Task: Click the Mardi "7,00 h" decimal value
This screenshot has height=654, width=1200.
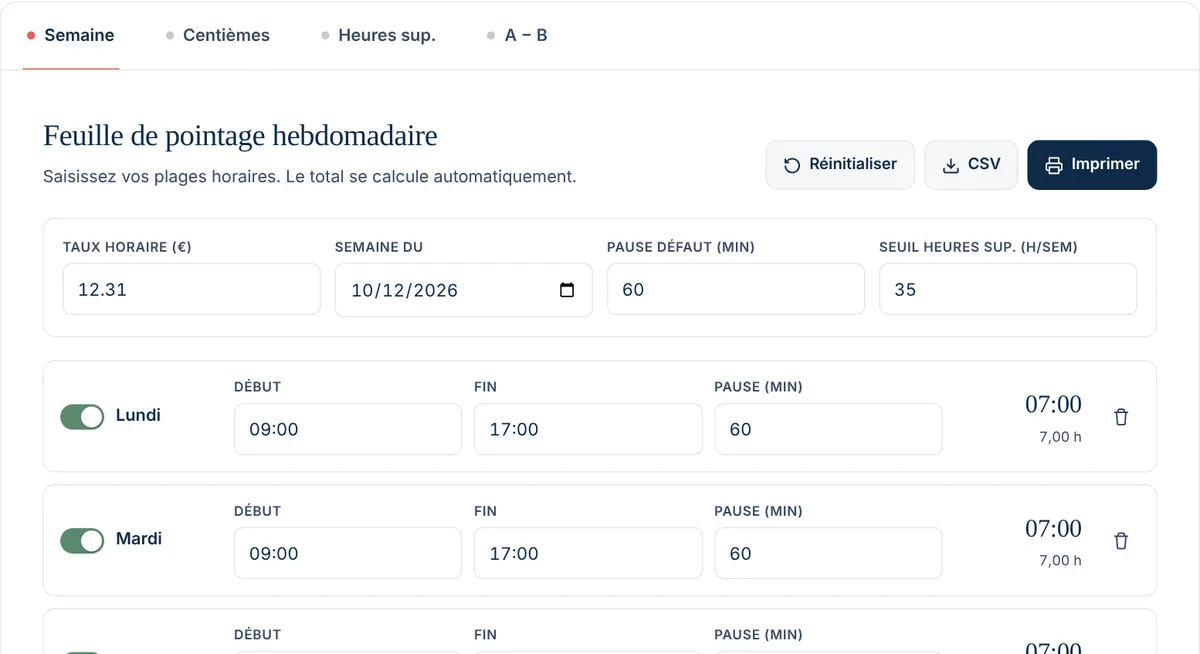Action: pos(1060,561)
